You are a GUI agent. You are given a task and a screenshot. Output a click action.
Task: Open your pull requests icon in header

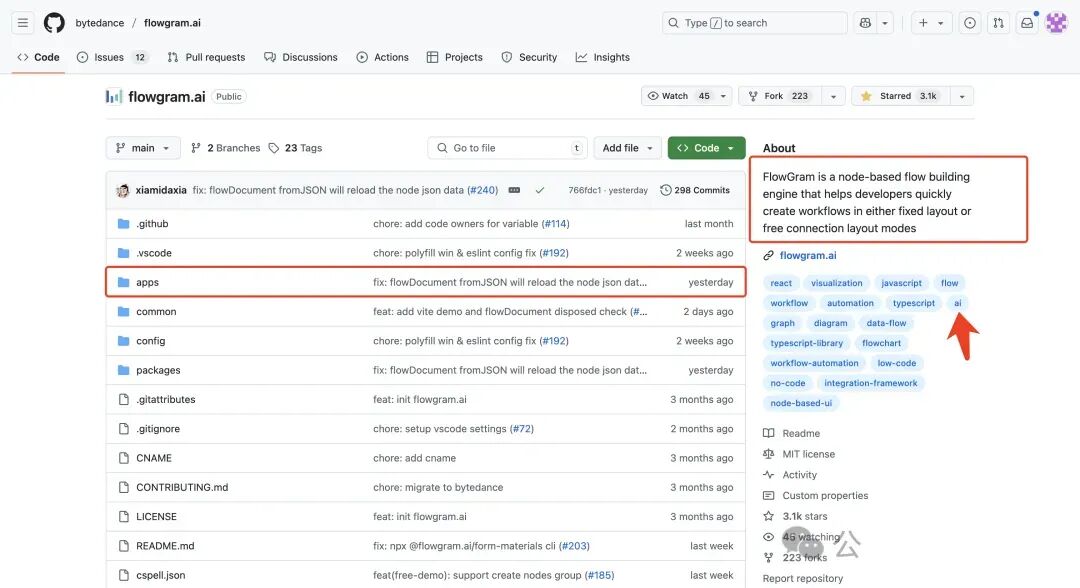pyautogui.click(x=998, y=23)
